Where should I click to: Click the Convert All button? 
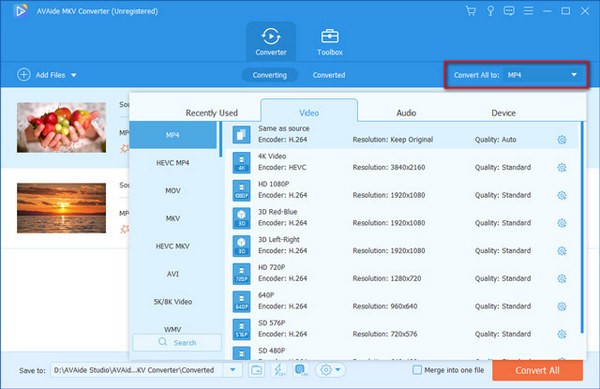(537, 370)
